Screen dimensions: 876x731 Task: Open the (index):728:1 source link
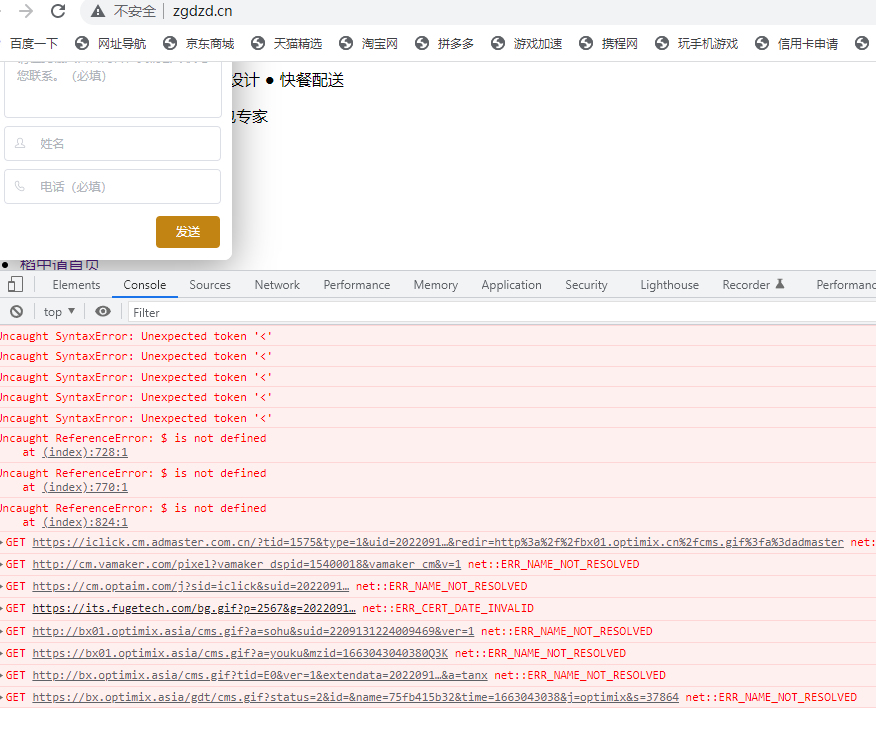pos(85,452)
